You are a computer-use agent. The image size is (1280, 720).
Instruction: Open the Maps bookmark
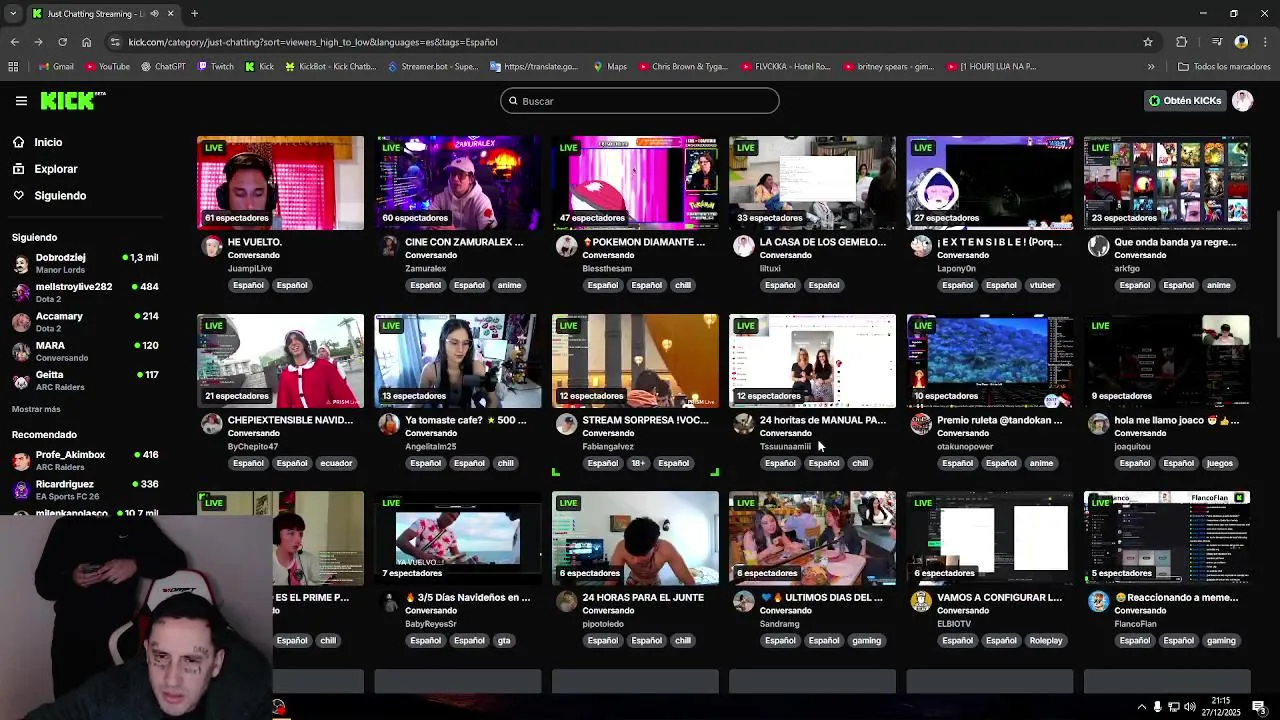tap(610, 67)
